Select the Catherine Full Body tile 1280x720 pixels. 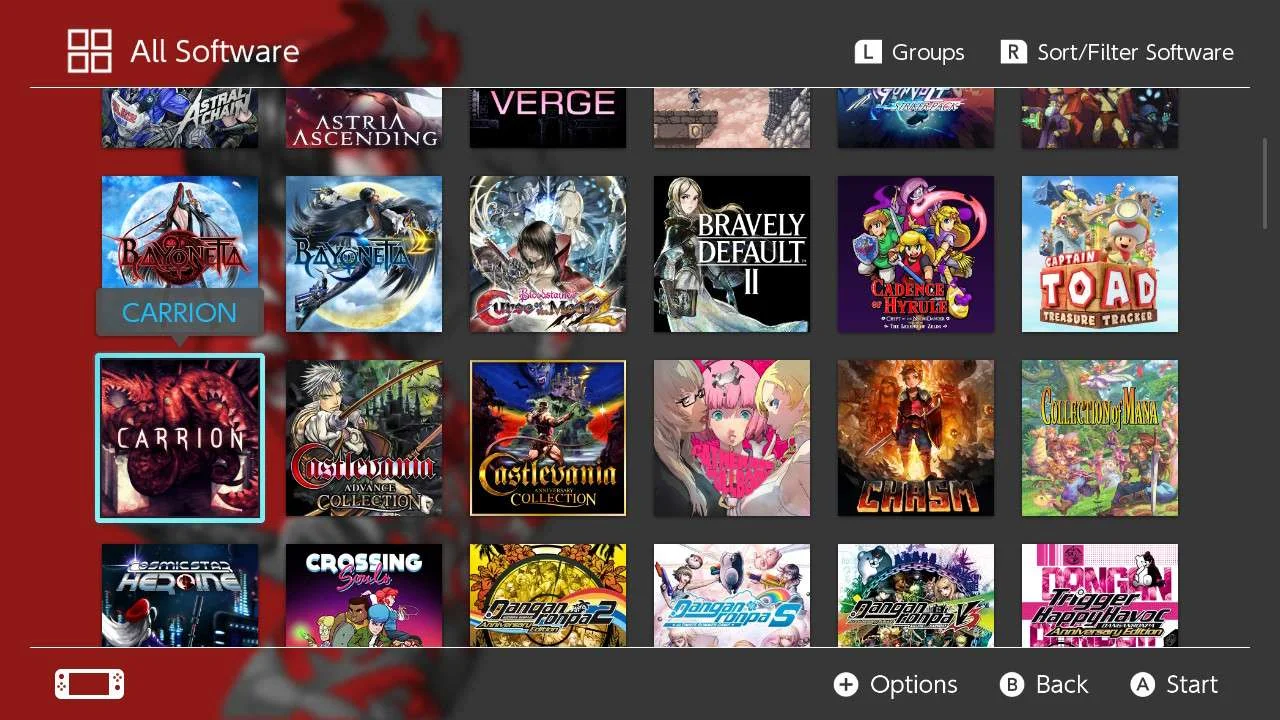tap(732, 438)
